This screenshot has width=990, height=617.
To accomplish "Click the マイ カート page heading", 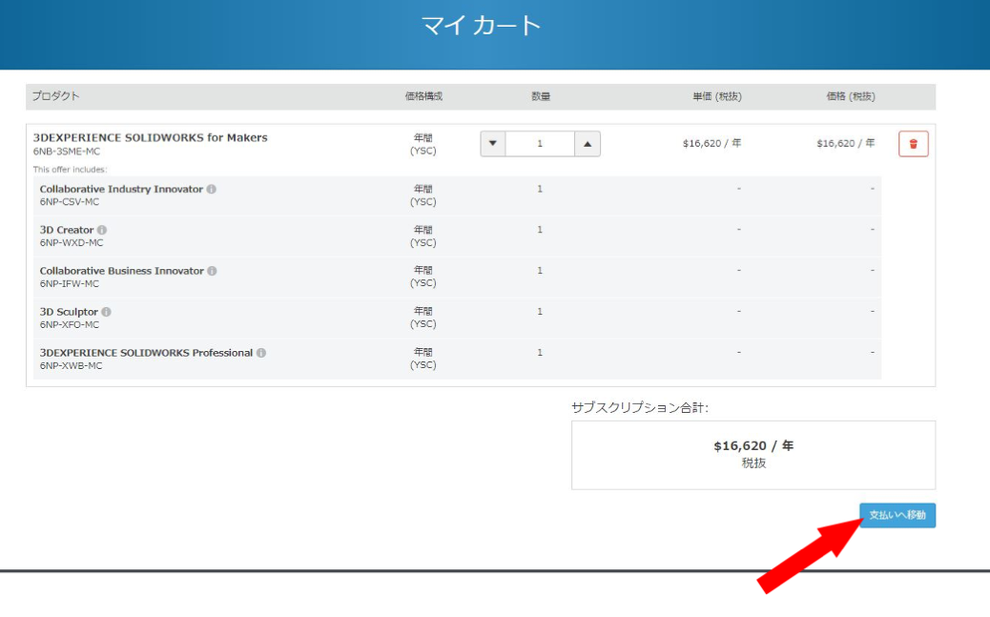I will [x=481, y=26].
